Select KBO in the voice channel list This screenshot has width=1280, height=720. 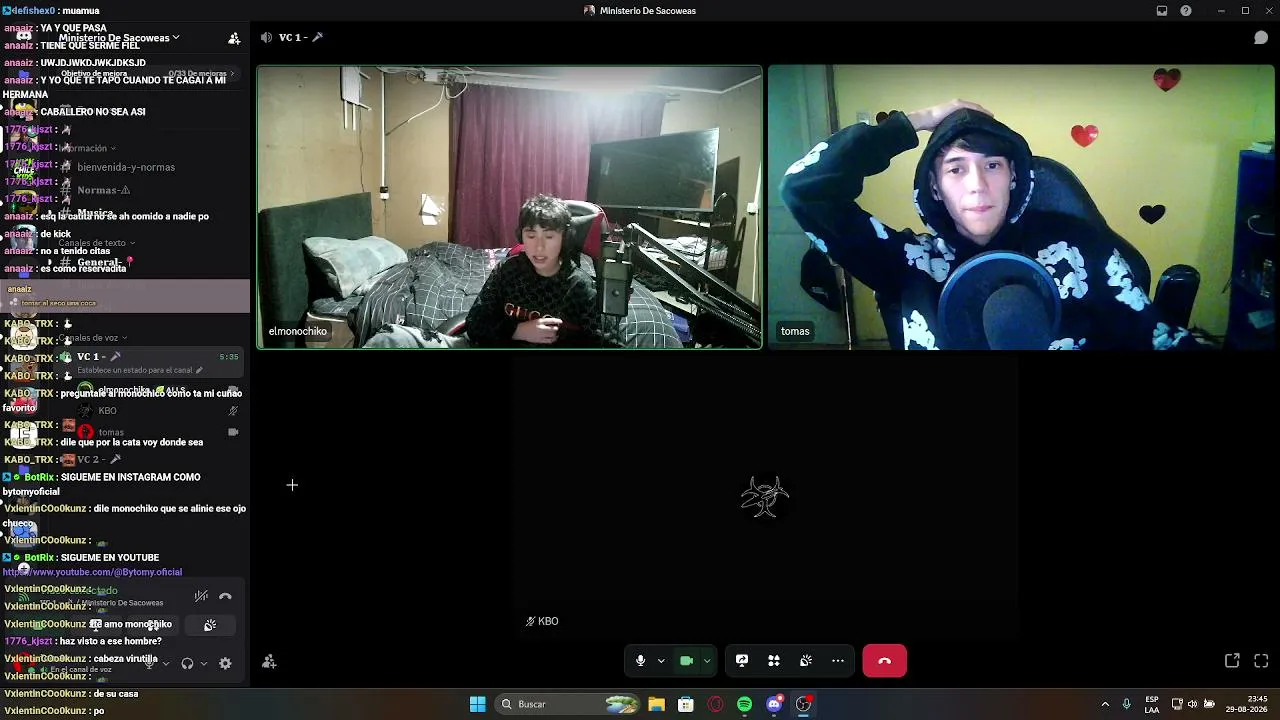coord(107,411)
